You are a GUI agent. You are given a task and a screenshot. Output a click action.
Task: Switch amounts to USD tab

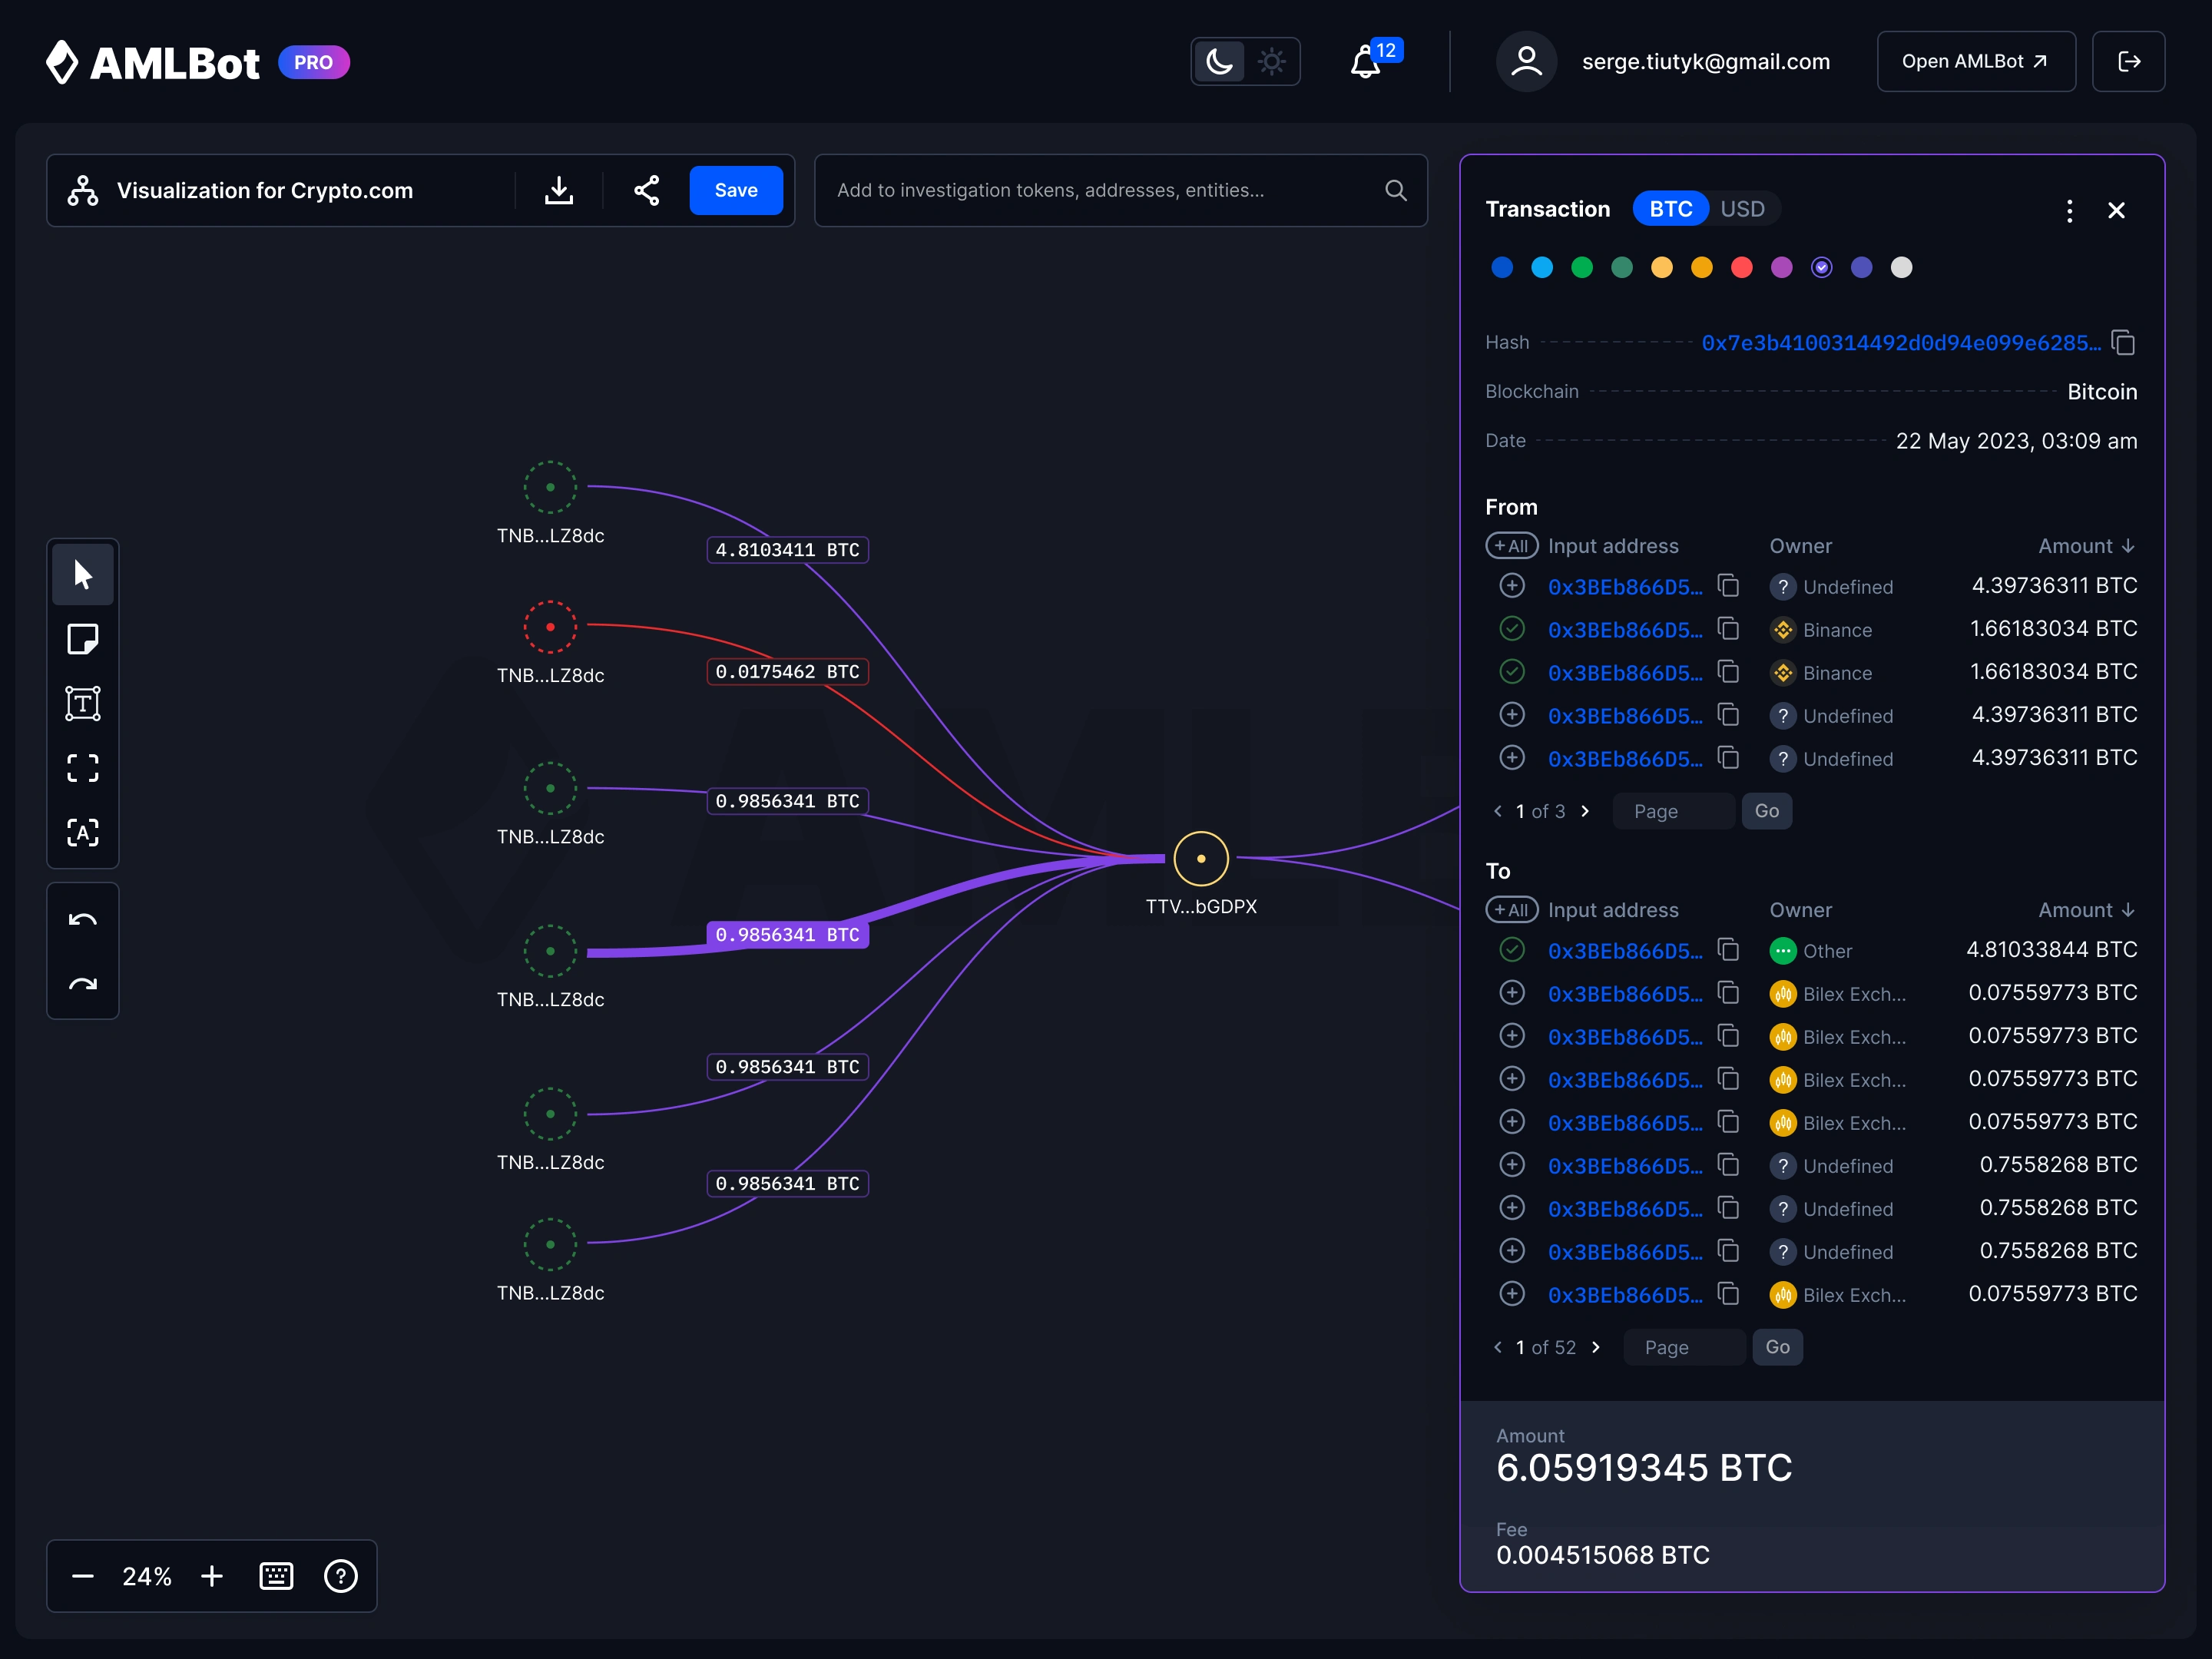[x=1742, y=209]
